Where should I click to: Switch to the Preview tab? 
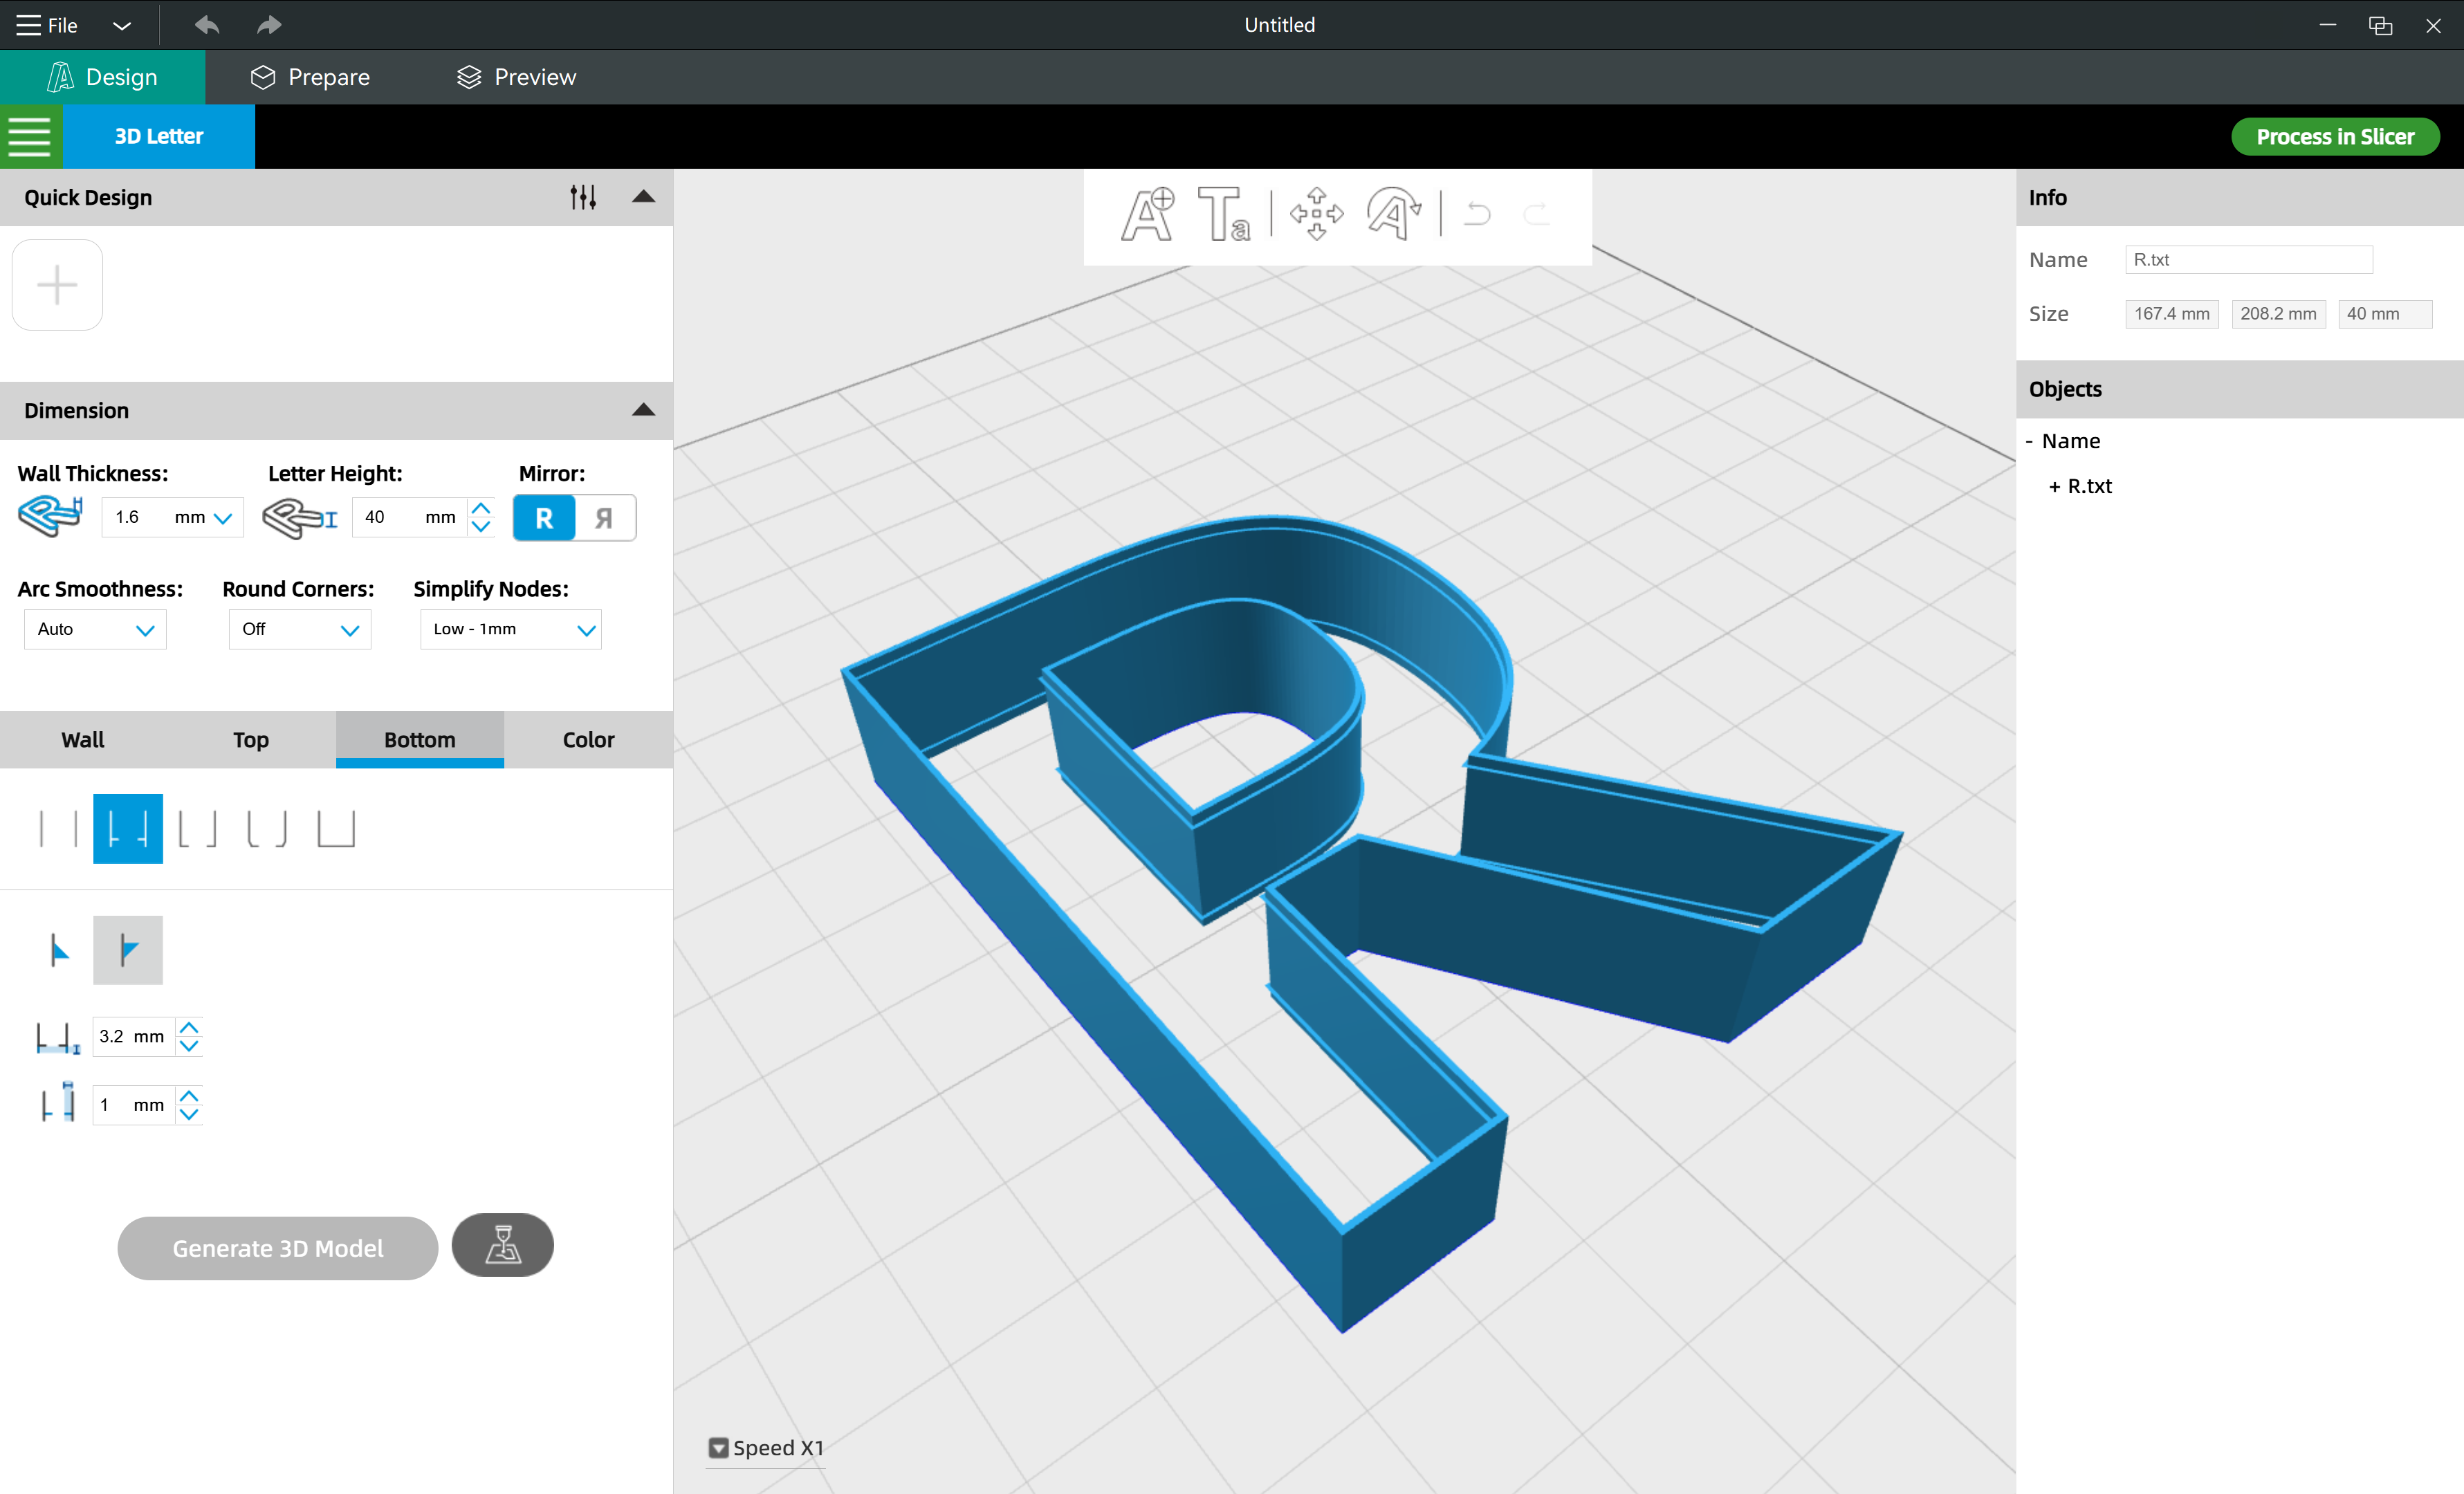pyautogui.click(x=516, y=77)
